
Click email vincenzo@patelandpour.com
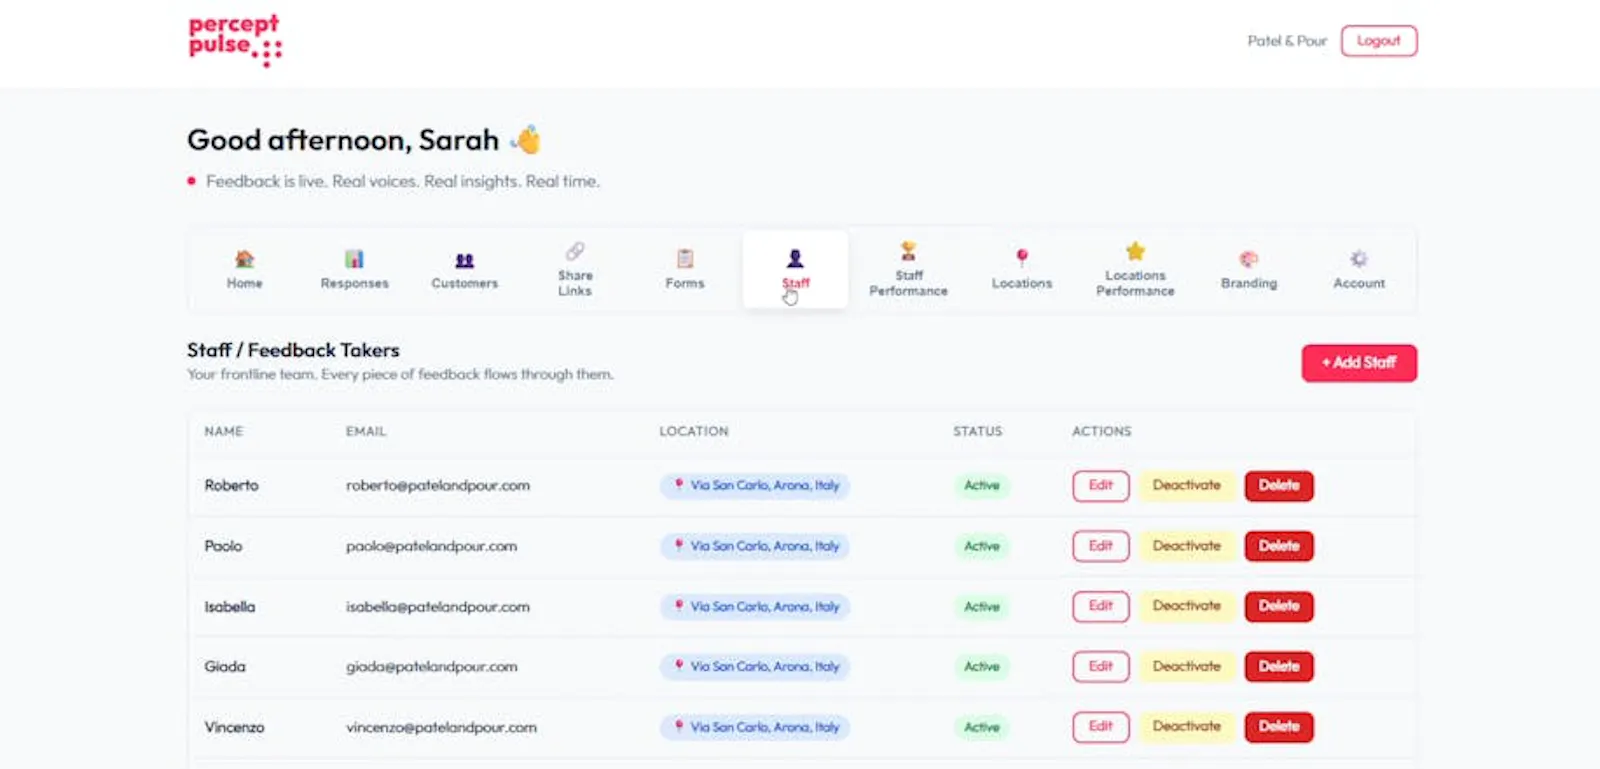click(441, 727)
